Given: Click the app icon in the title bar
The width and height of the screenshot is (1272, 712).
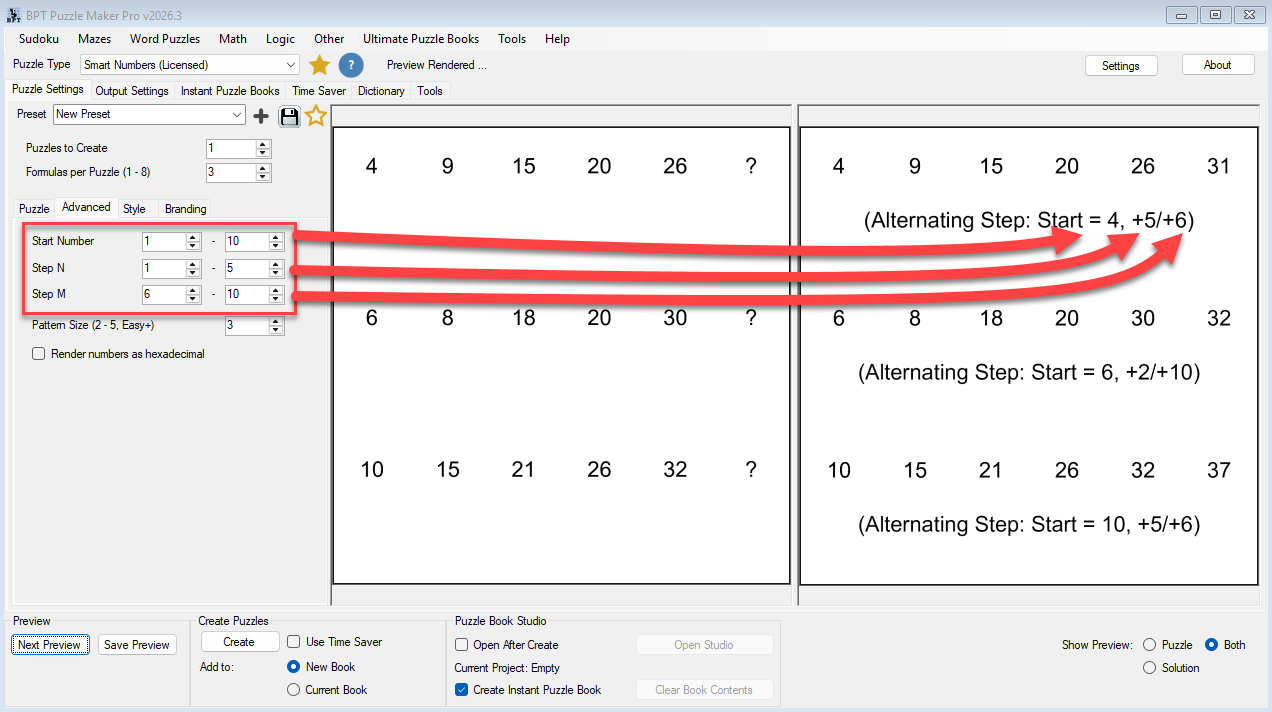Looking at the screenshot, I should (14, 15).
